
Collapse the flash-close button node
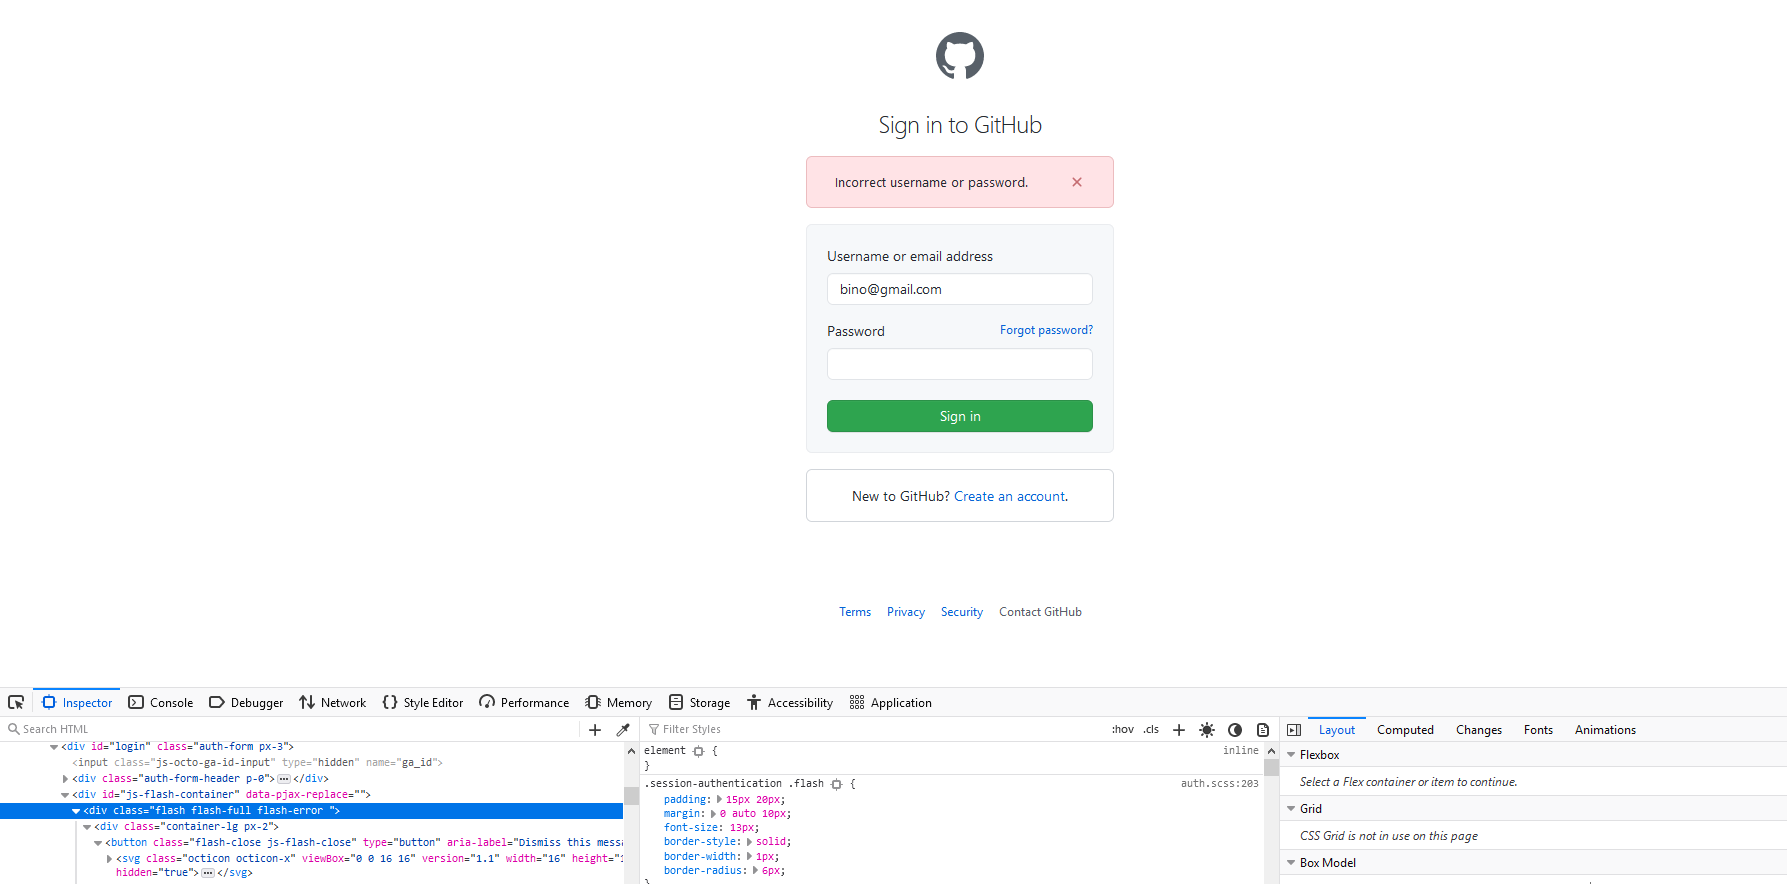pyautogui.click(x=98, y=843)
